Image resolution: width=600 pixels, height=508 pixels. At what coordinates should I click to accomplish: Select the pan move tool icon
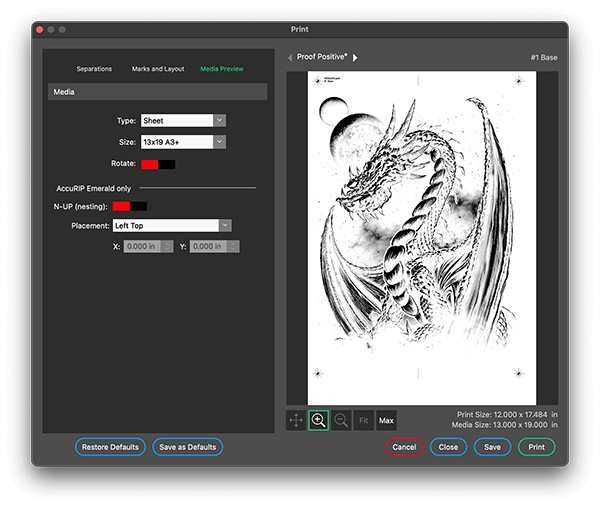[x=296, y=420]
